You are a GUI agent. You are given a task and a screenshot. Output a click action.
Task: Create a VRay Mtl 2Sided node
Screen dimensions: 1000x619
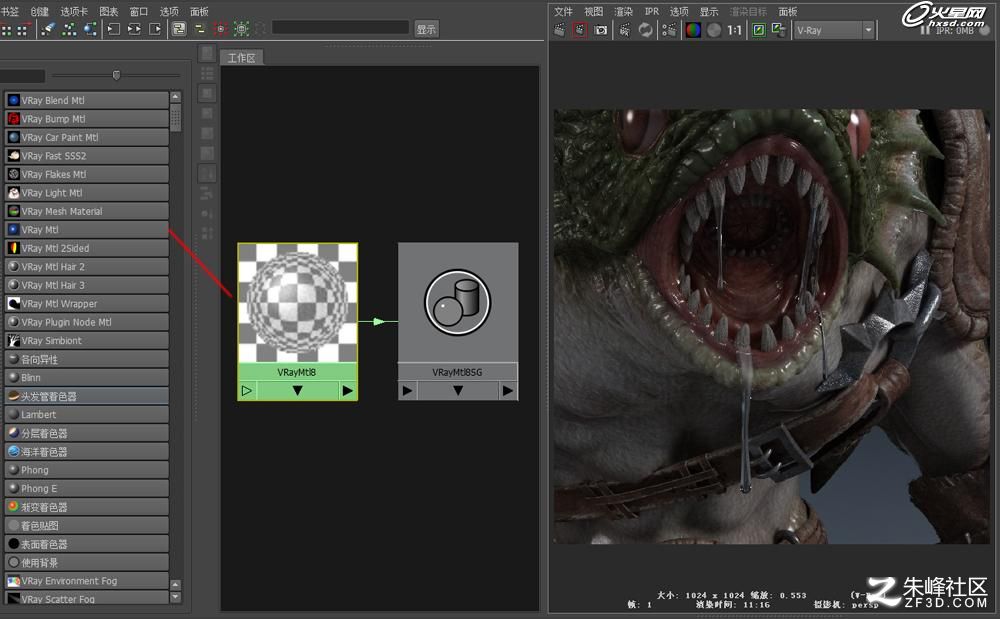87,248
